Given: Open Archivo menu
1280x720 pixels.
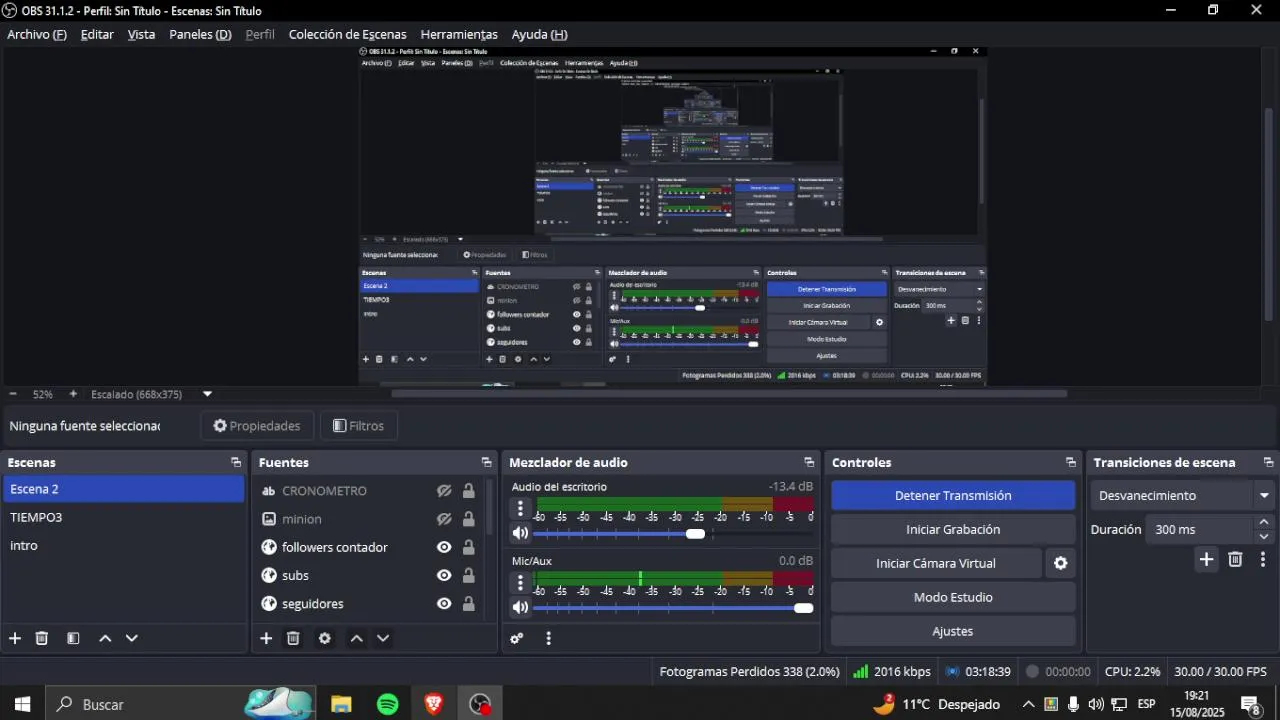Looking at the screenshot, I should tap(37, 34).
